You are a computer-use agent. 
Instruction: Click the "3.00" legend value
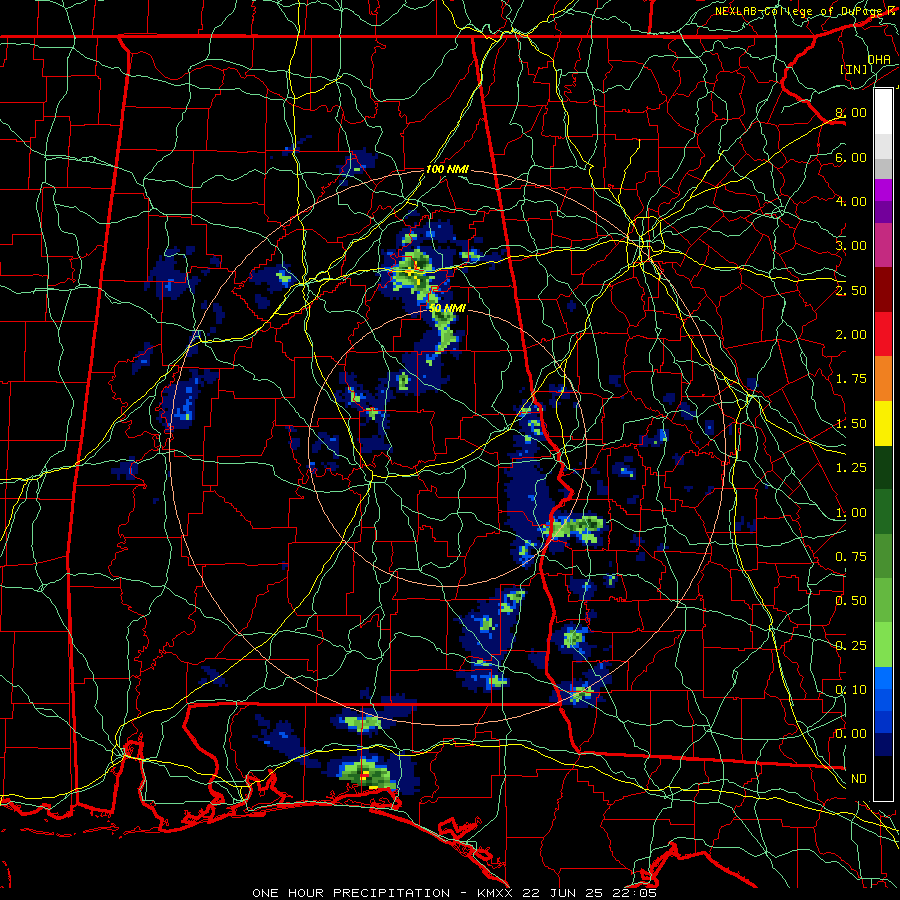pyautogui.click(x=851, y=246)
